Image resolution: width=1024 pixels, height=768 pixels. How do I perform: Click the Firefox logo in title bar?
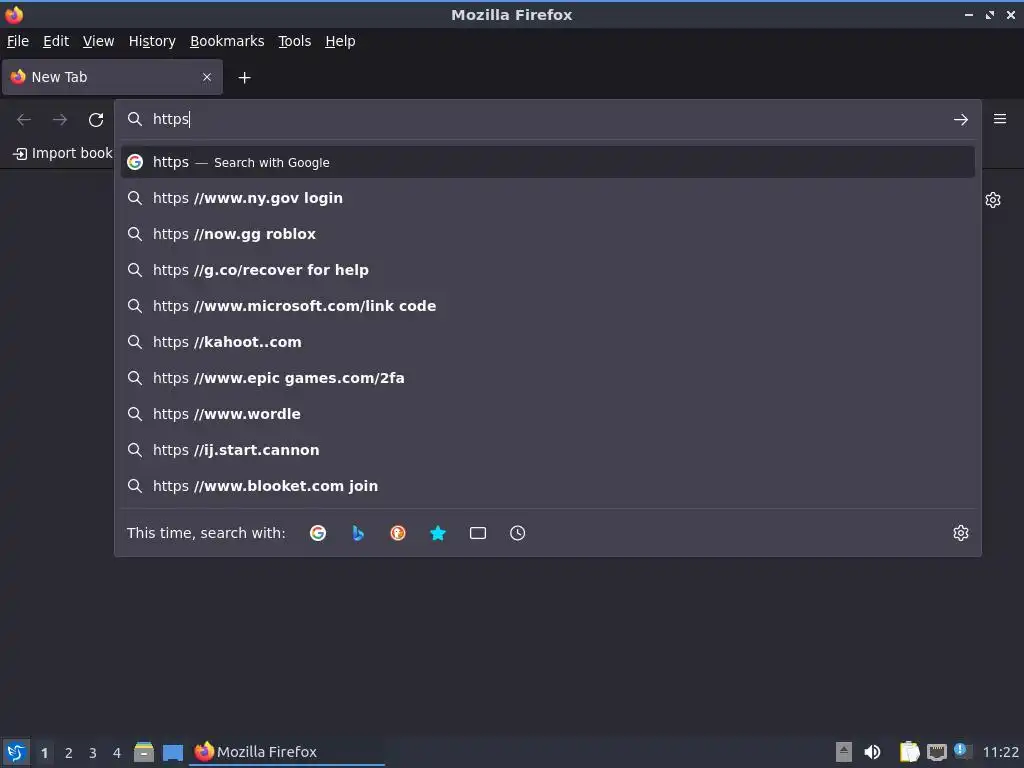click(x=14, y=14)
